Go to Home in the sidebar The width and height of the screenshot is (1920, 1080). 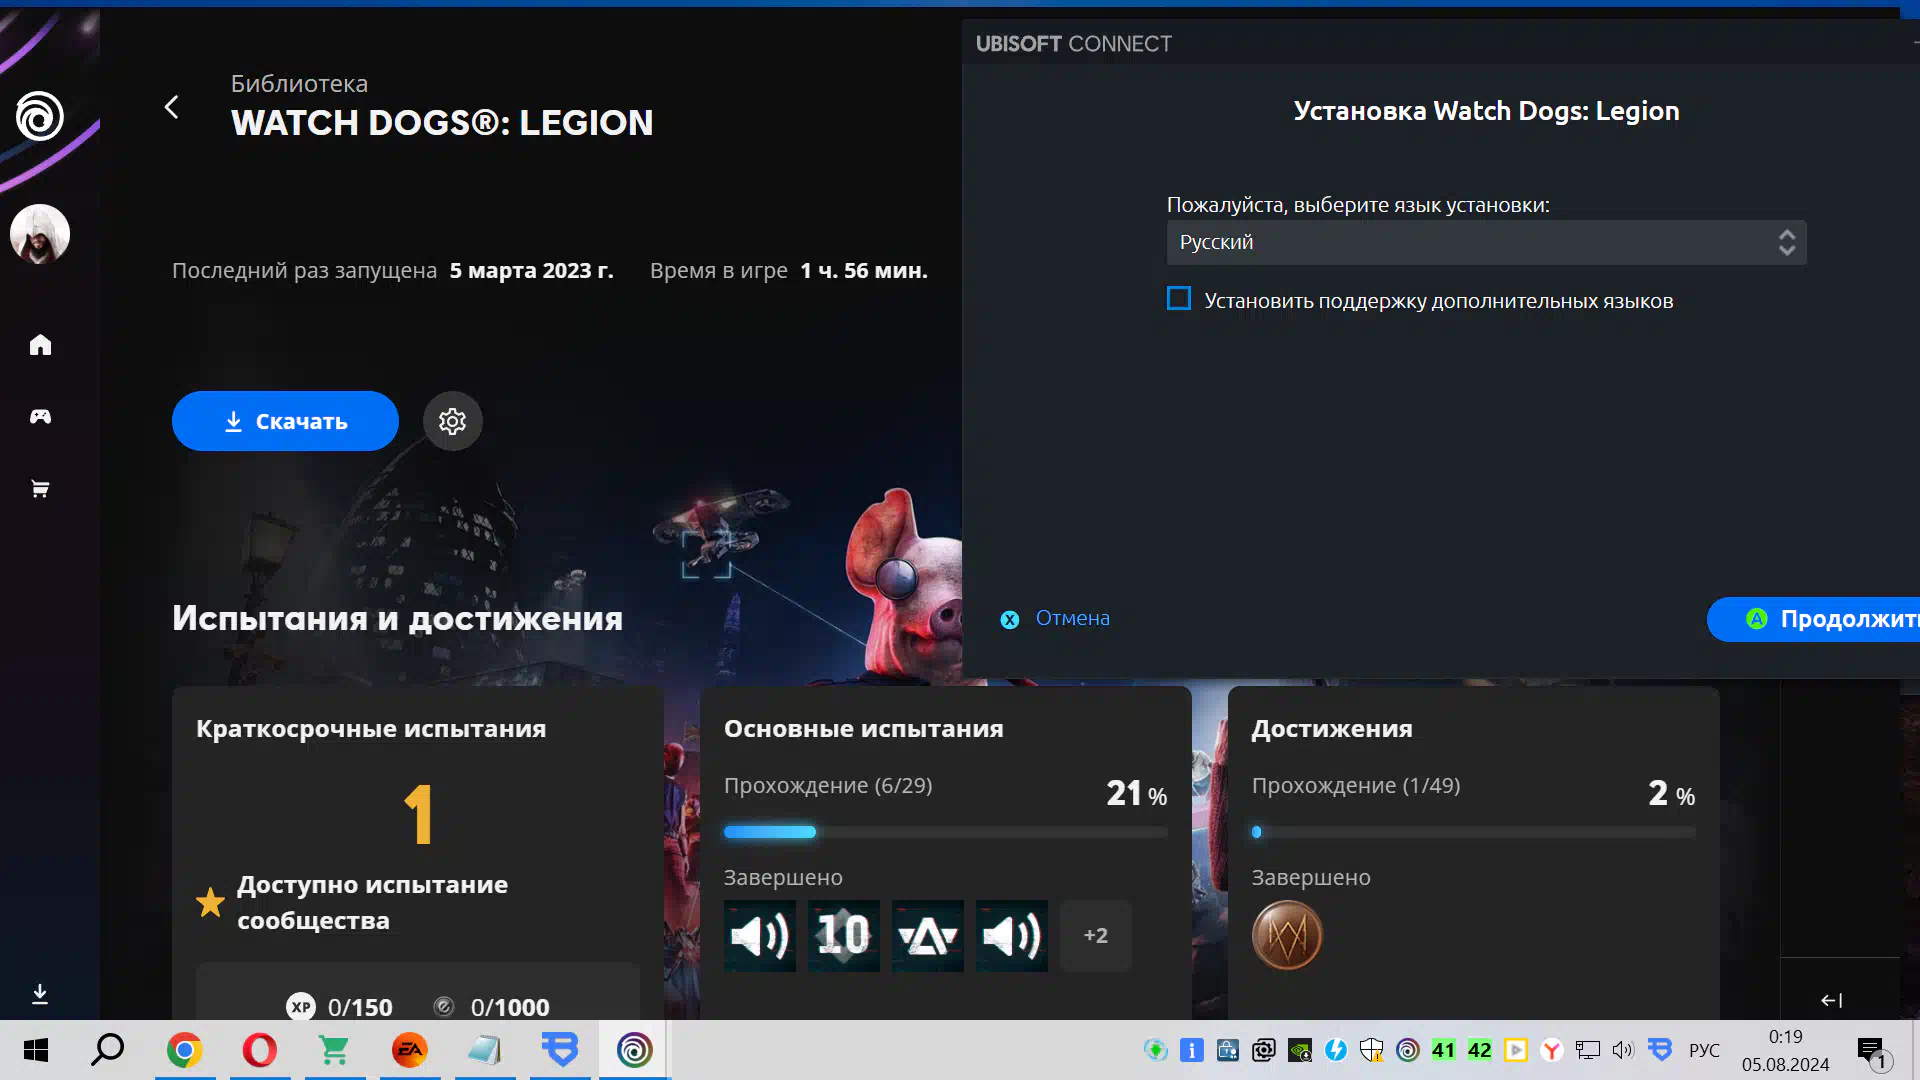tap(40, 345)
